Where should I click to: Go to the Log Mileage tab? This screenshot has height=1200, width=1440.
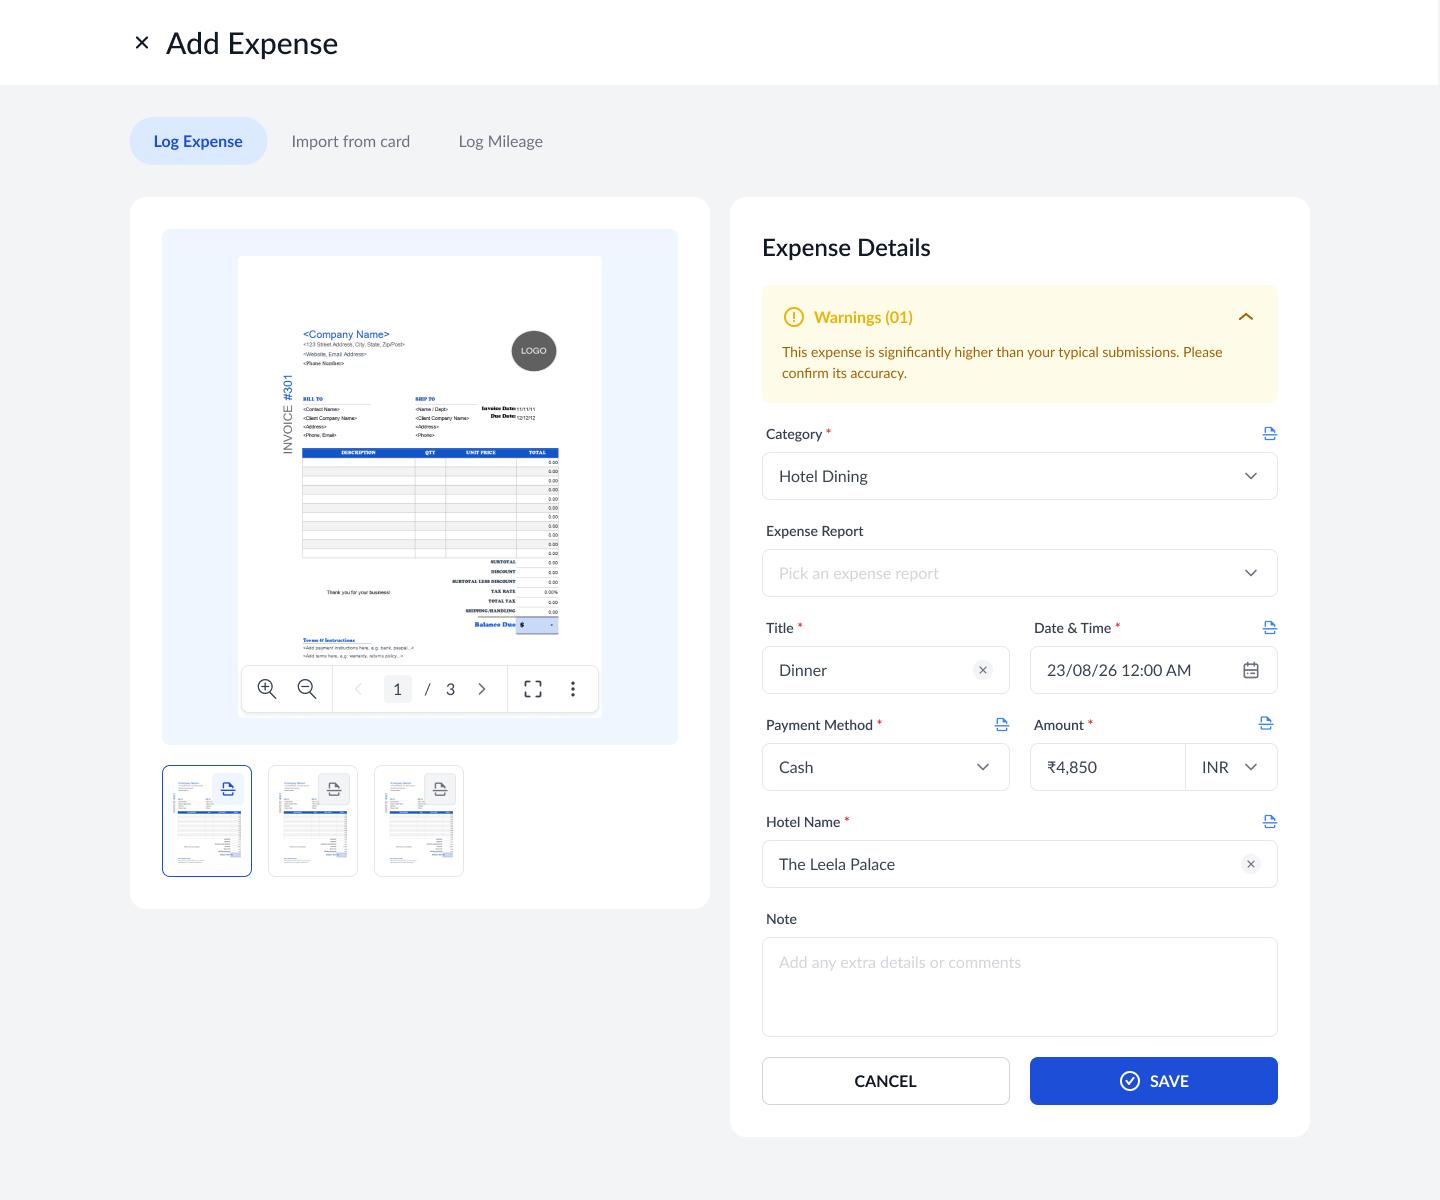click(501, 141)
